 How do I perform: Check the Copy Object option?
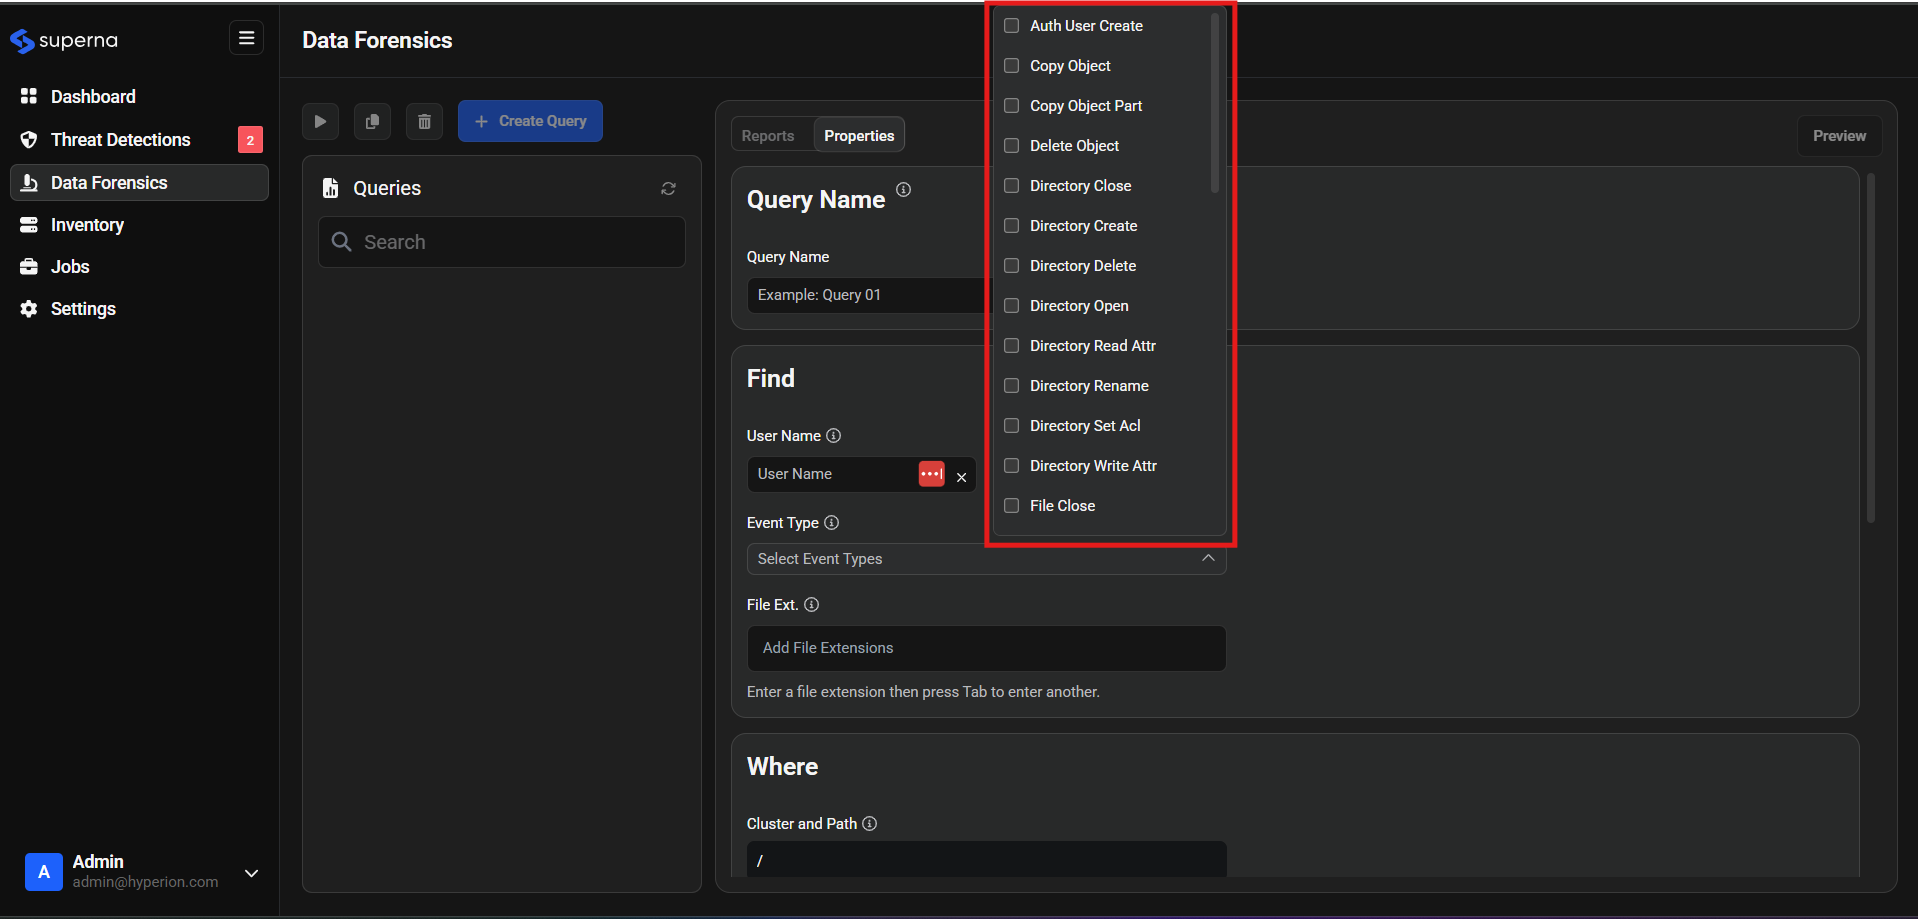[1011, 66]
